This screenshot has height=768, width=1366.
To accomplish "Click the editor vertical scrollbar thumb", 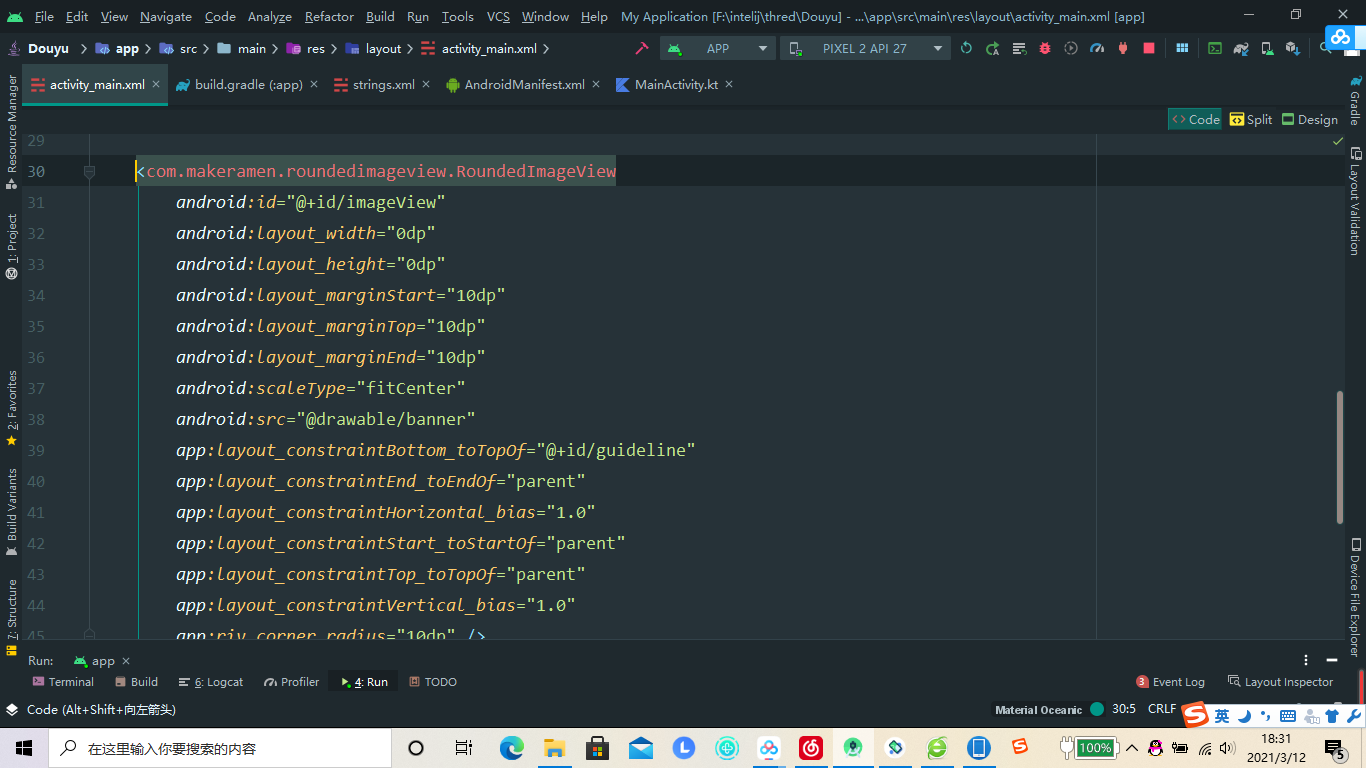I will click(1340, 457).
